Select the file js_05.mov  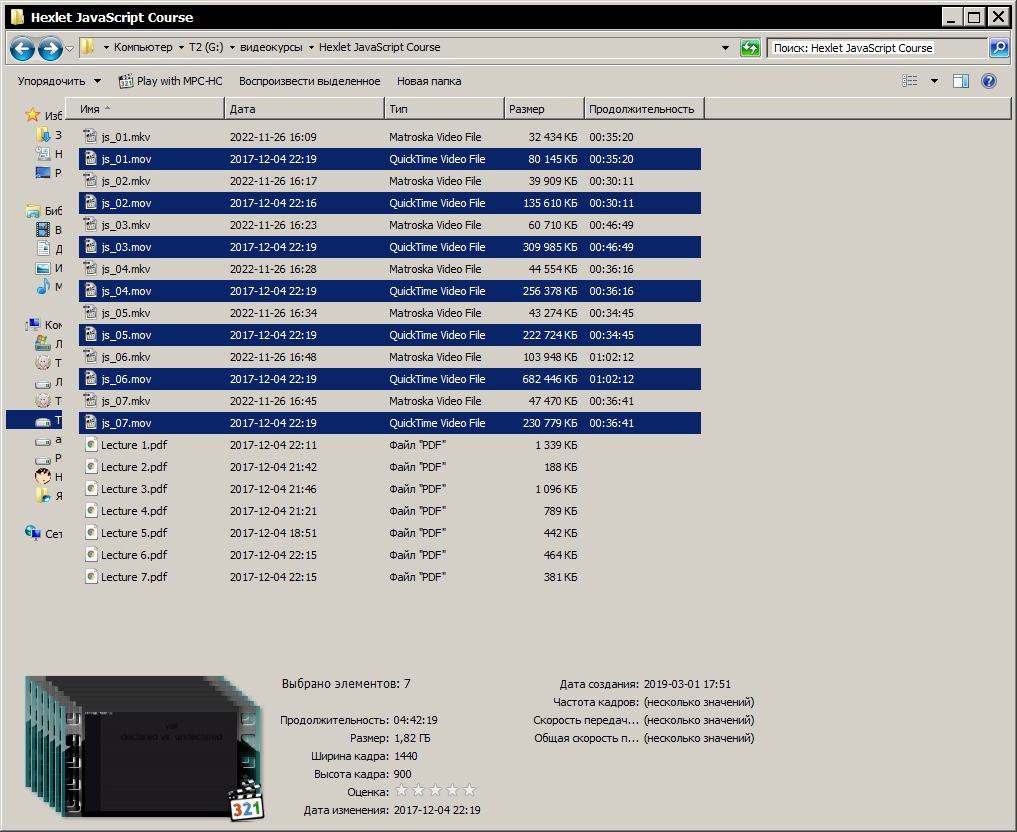click(x=389, y=335)
